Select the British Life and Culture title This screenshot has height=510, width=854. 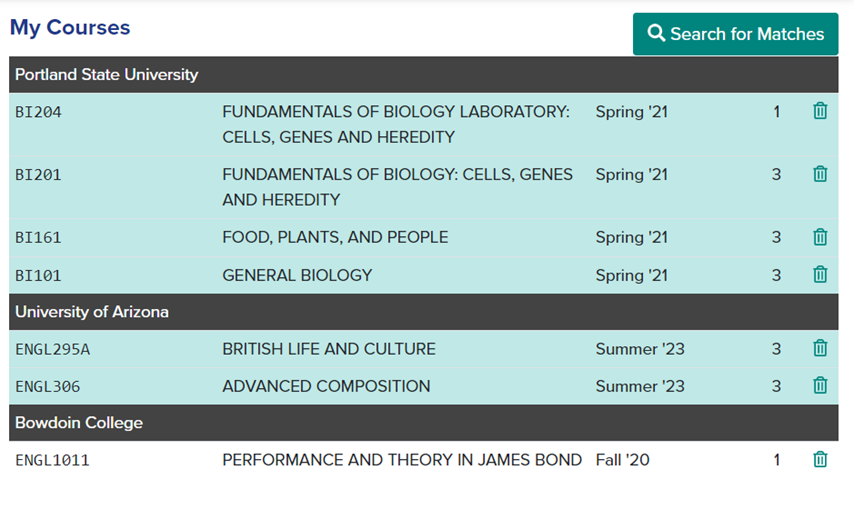(329, 349)
